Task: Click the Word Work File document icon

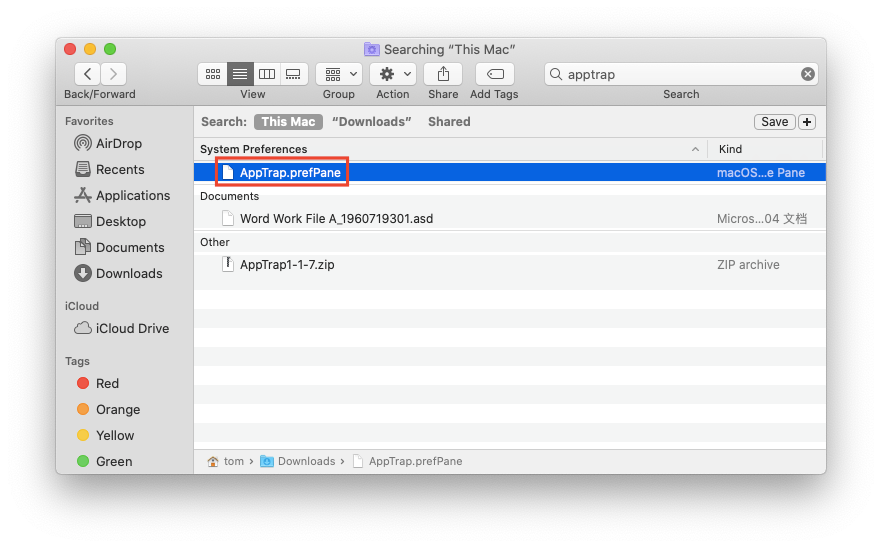Action: click(x=228, y=218)
